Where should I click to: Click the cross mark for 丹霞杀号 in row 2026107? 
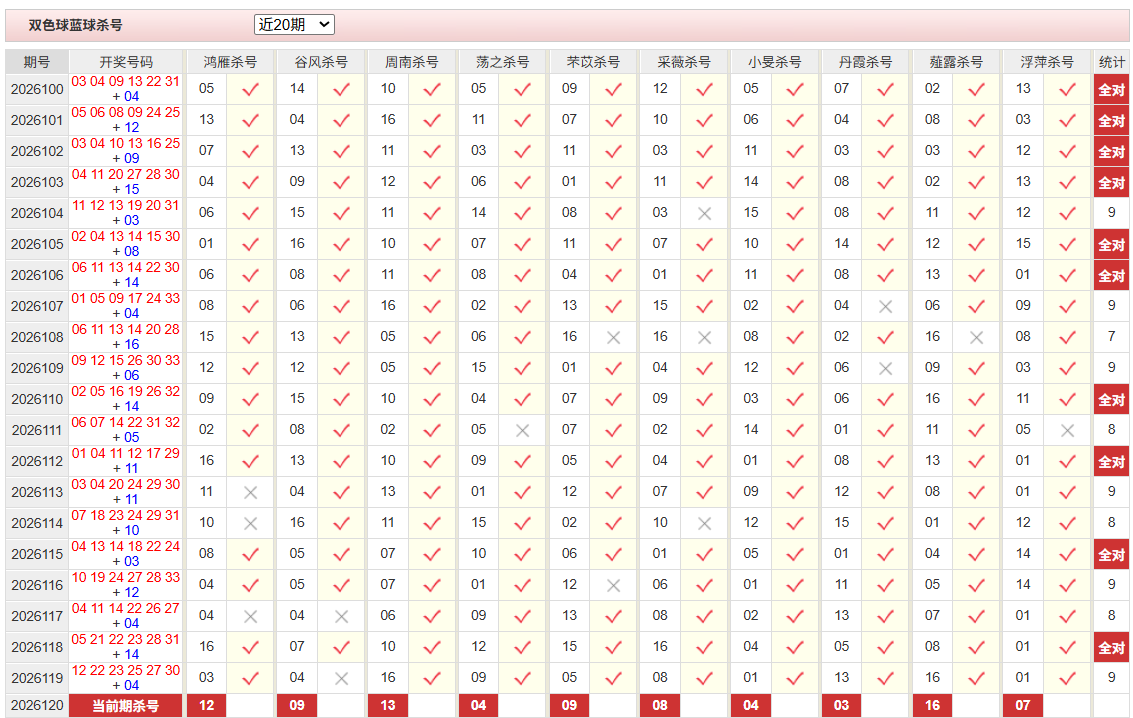tap(886, 307)
